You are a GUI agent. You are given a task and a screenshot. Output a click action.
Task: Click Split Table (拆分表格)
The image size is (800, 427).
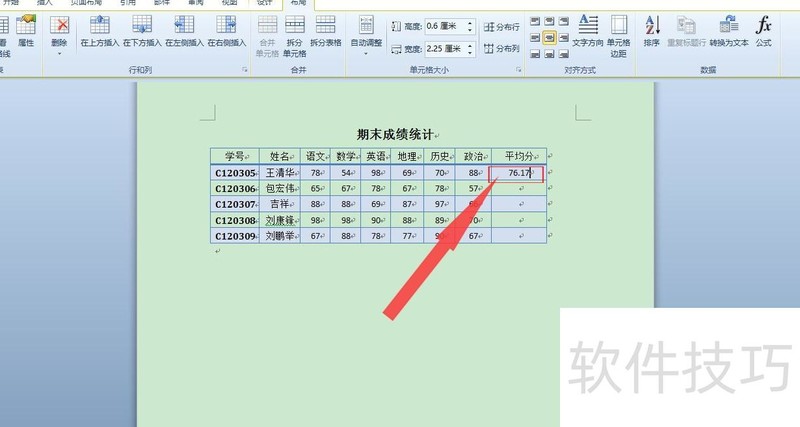[326, 32]
